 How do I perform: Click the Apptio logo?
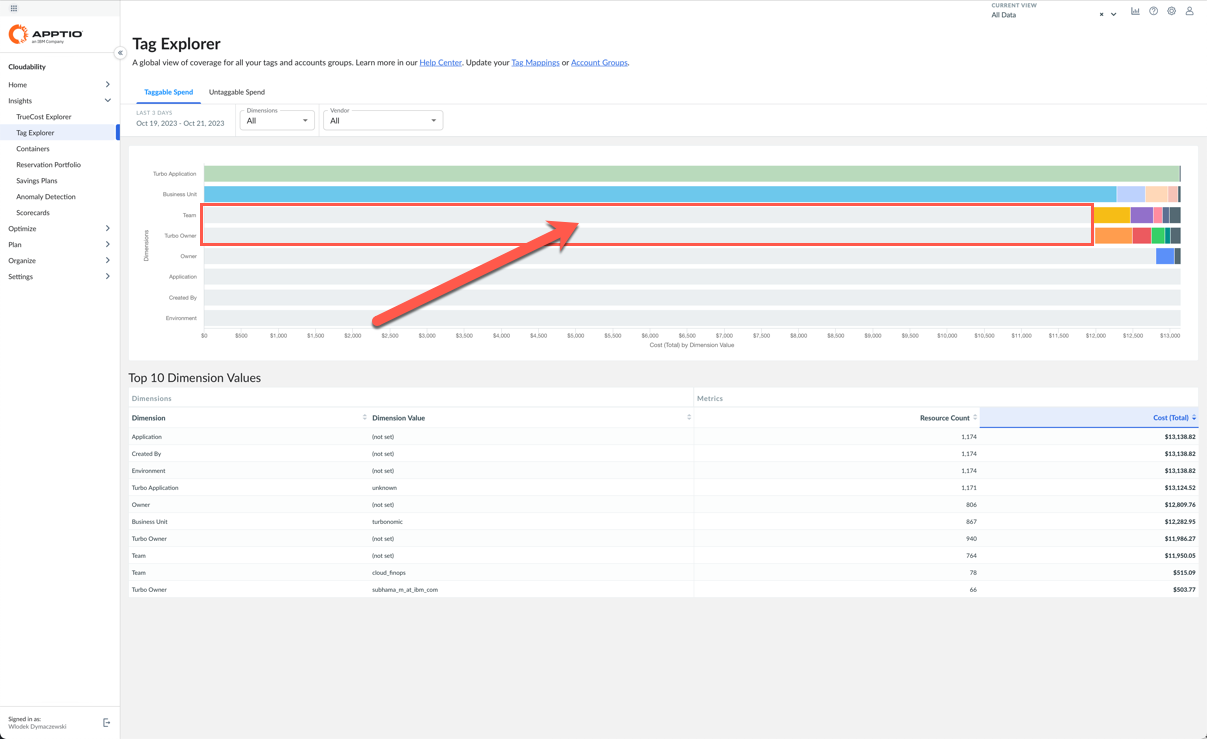45,35
